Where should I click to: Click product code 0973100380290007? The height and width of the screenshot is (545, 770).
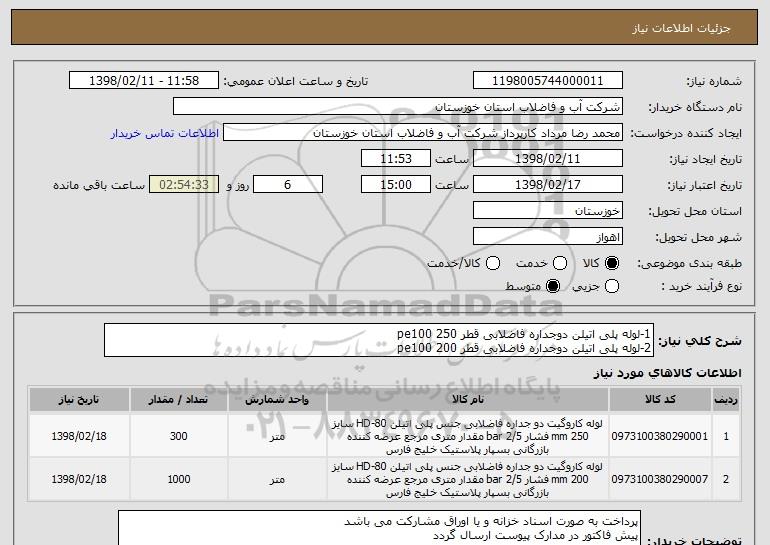(660, 479)
